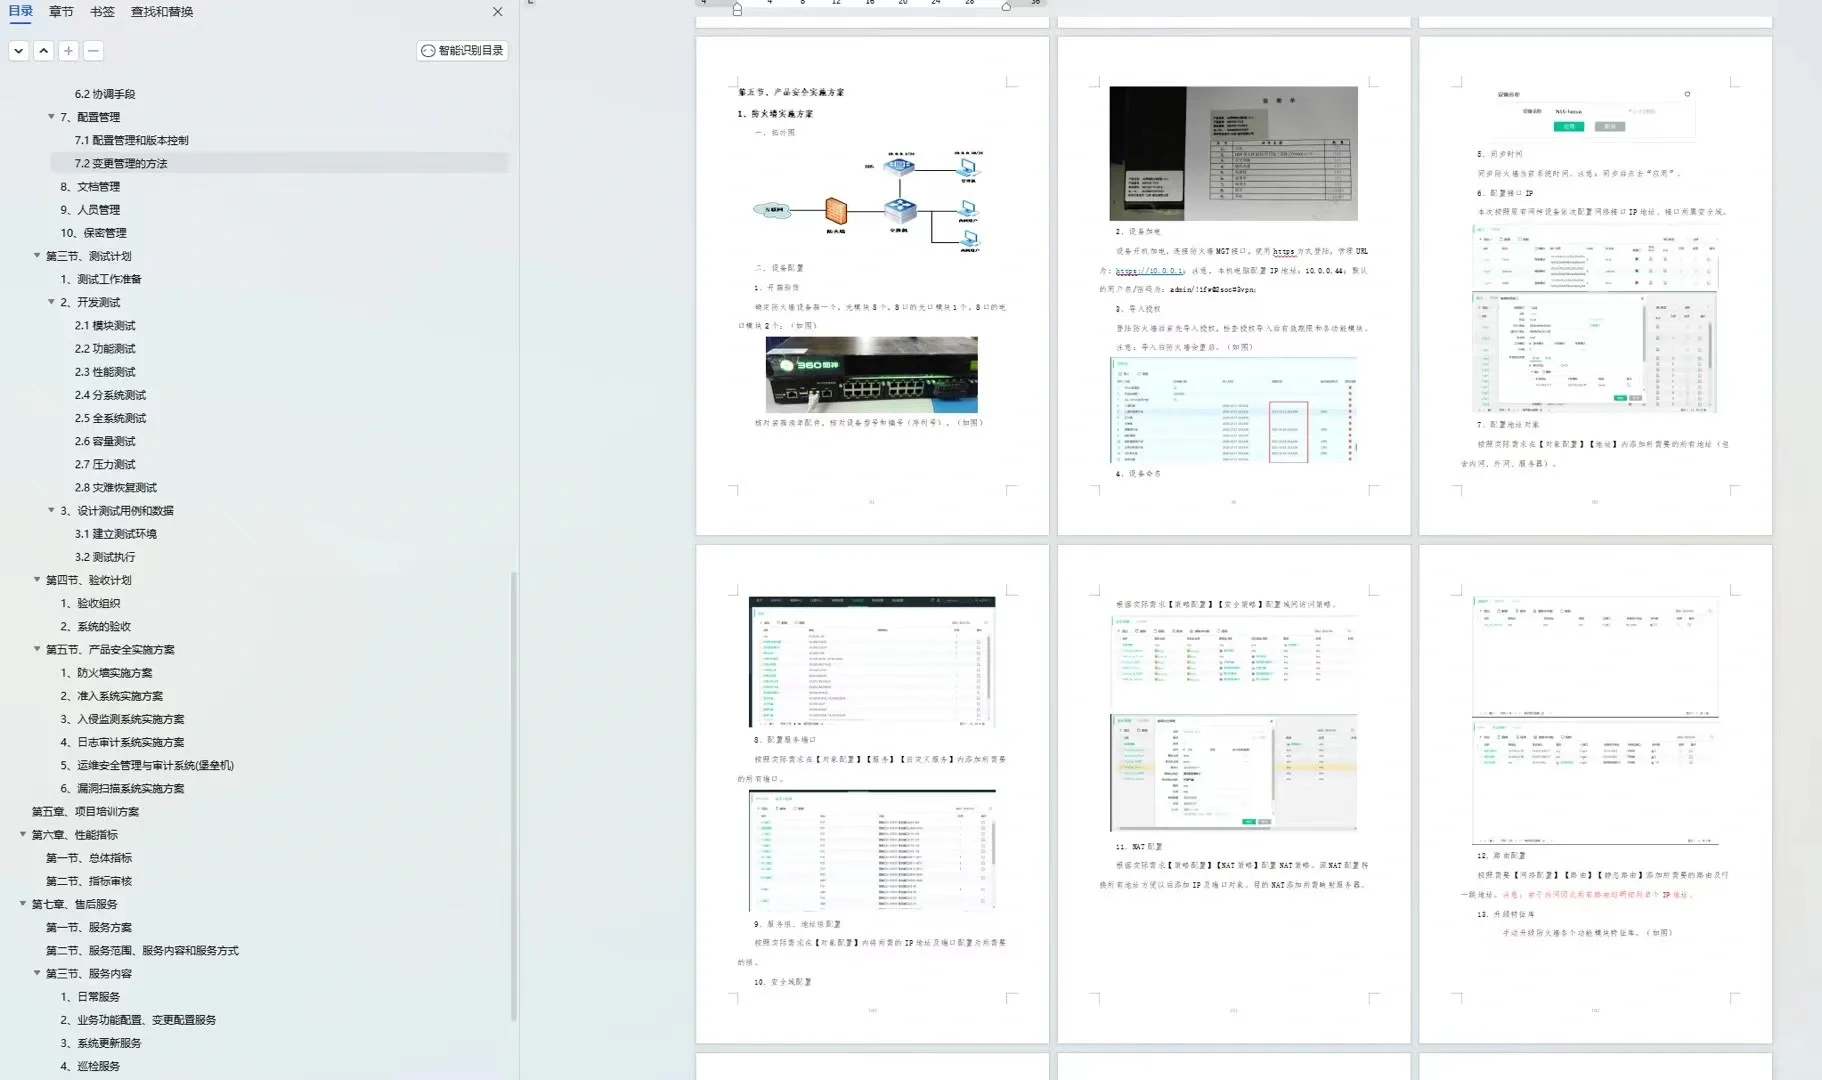1822x1080 pixels.
Task: Jump to 2.6 容量测试 heading
Action: [105, 441]
